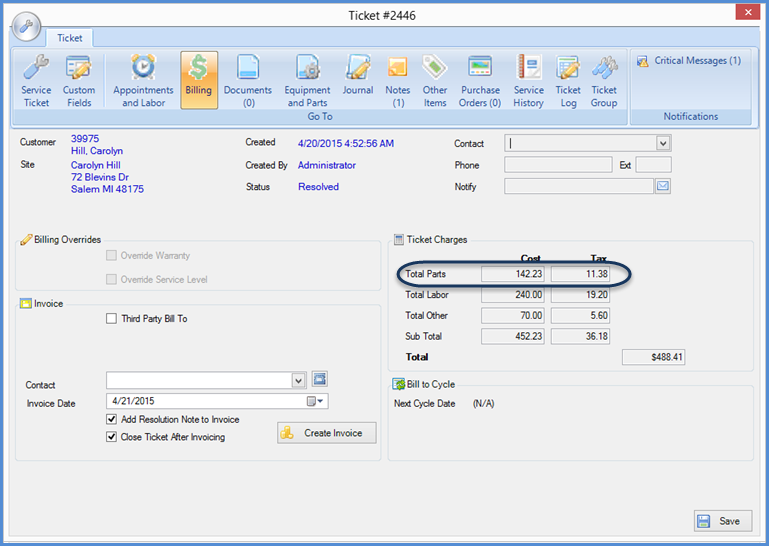This screenshot has height=546, width=769.
Task: Click Next Cycle Date (N/A) value
Action: click(483, 404)
